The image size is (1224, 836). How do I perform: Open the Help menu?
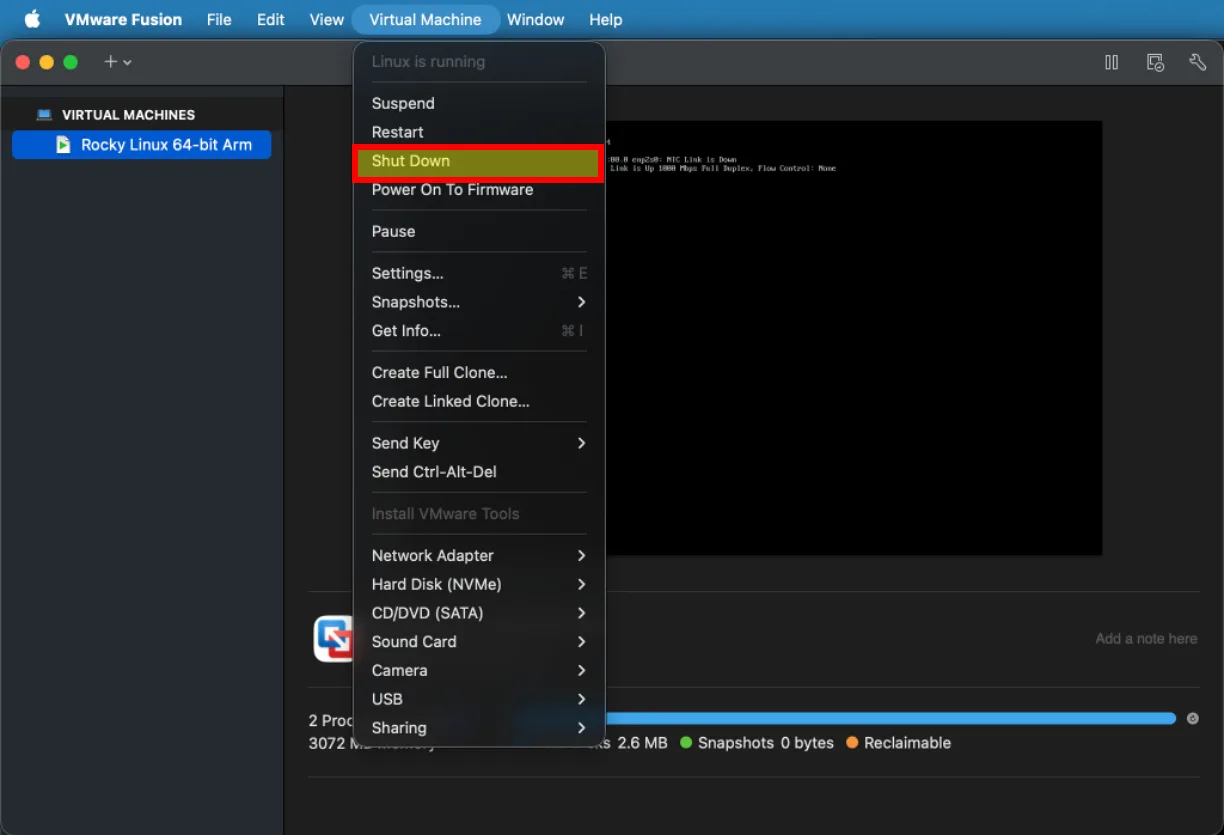tap(605, 19)
